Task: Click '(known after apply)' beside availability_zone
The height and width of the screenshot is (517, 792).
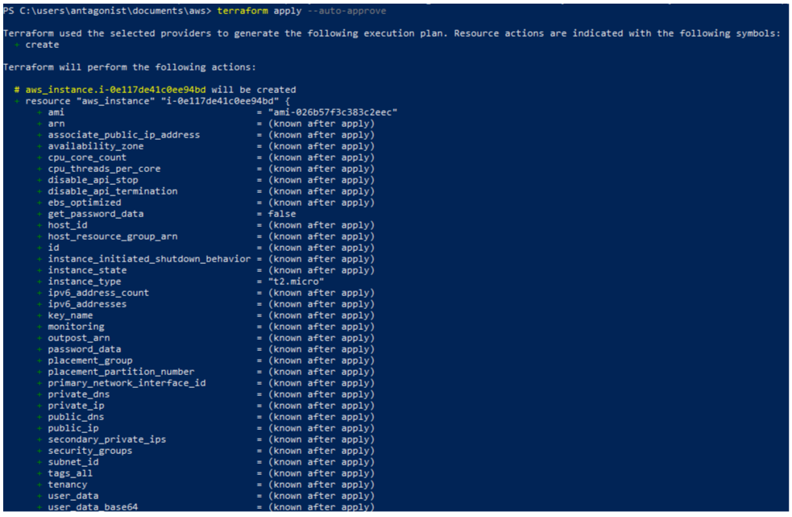Action: (322, 146)
